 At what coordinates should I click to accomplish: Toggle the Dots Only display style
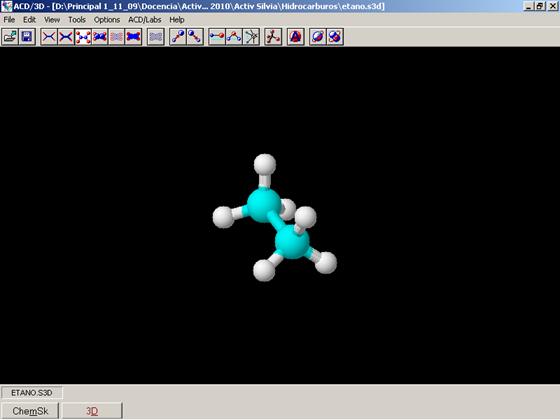116,37
